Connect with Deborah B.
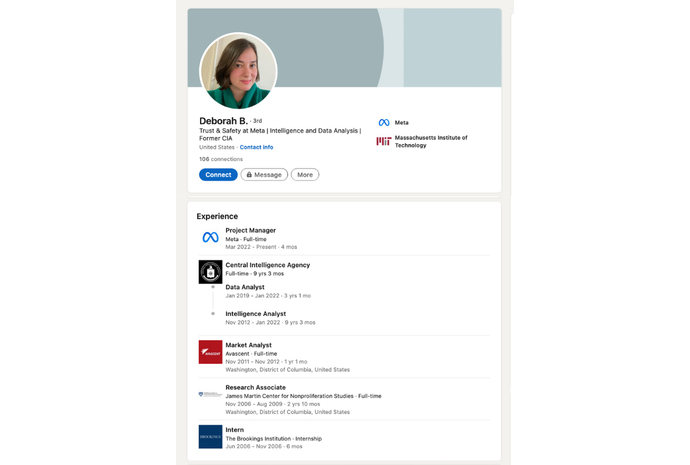 [218, 175]
